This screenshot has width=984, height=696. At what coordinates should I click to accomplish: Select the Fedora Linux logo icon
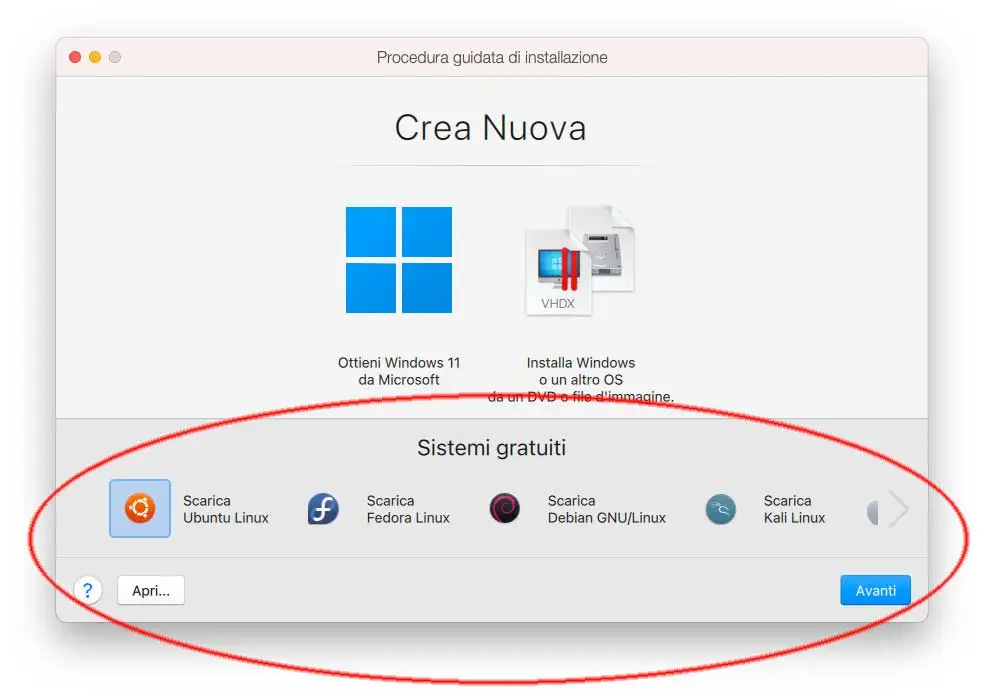coord(323,509)
